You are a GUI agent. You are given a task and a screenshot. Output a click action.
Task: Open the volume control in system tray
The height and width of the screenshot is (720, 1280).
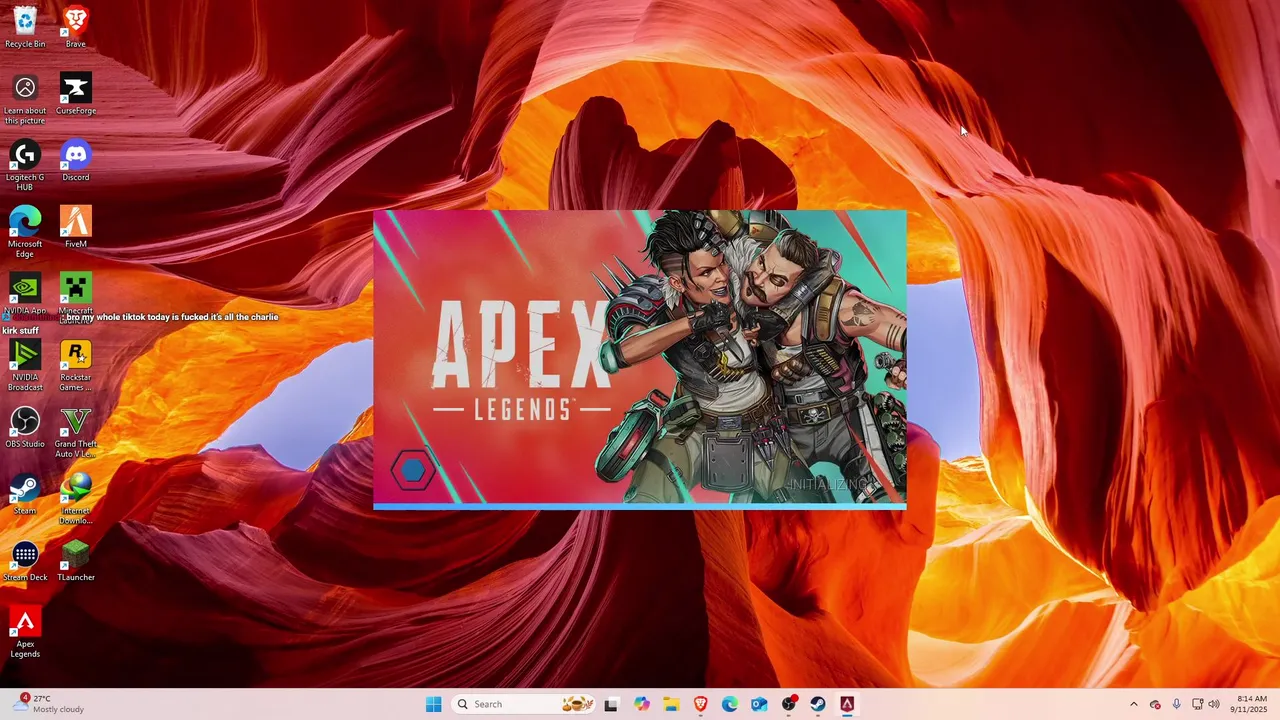1214,704
